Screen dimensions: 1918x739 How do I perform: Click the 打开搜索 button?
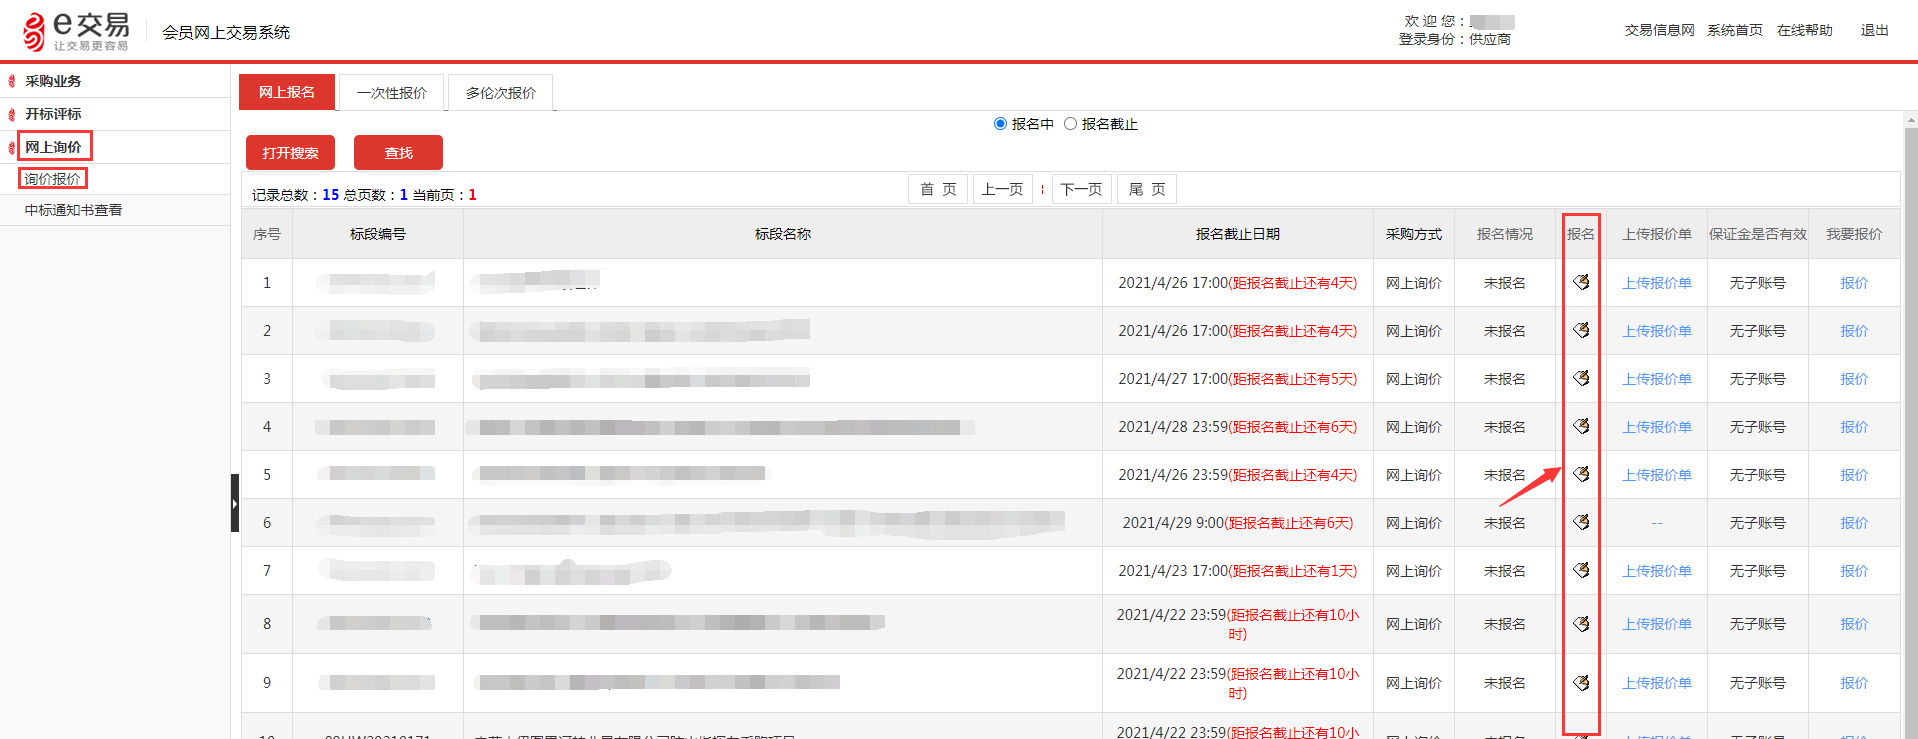click(290, 153)
